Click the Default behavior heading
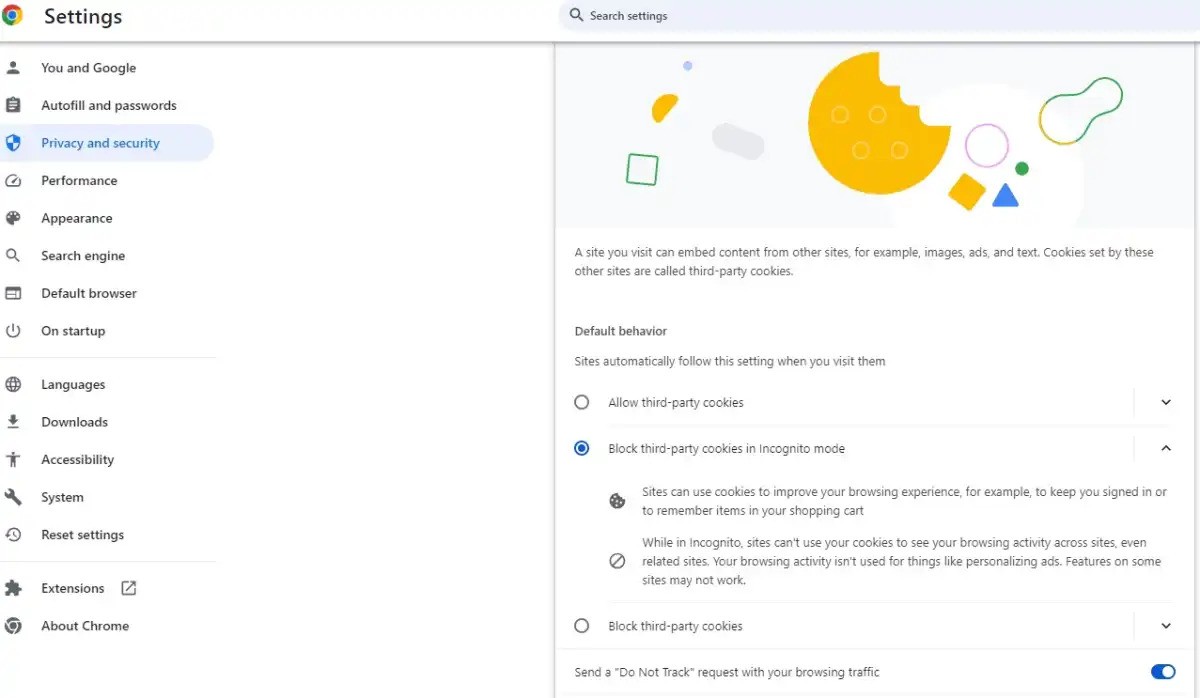Image resolution: width=1200 pixels, height=698 pixels. [620, 331]
